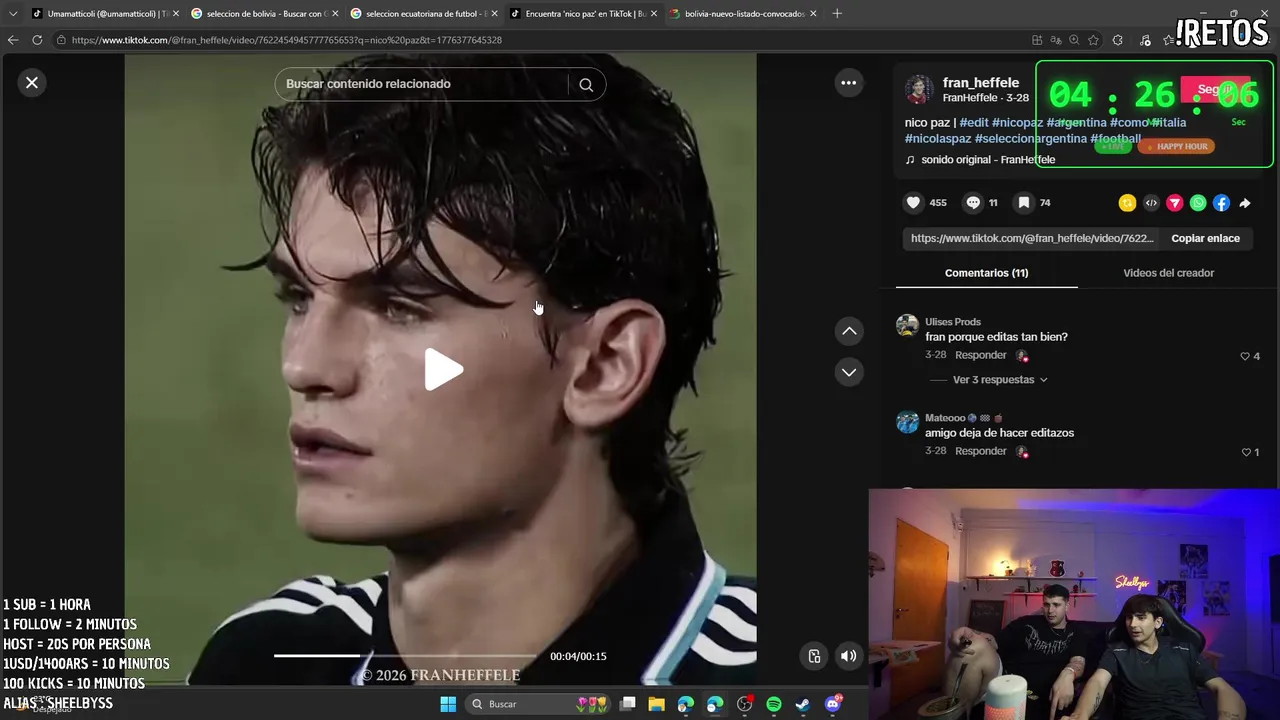Like the video with heart icon
This screenshot has height=720, width=1280.
pos(913,202)
